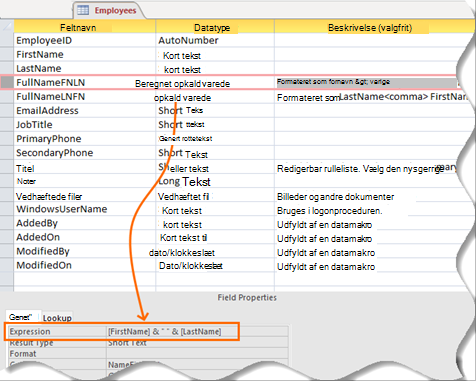
Task: Click the AddedBy datamakro description
Action: [324, 225]
